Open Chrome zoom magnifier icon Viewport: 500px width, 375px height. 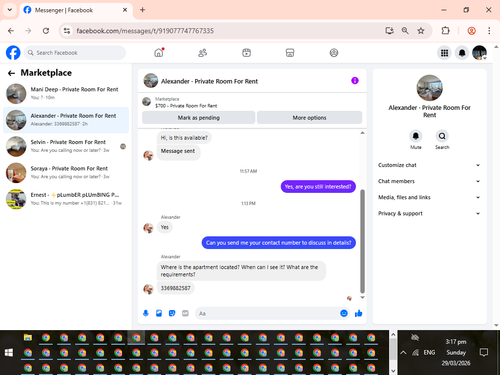[x=405, y=31]
